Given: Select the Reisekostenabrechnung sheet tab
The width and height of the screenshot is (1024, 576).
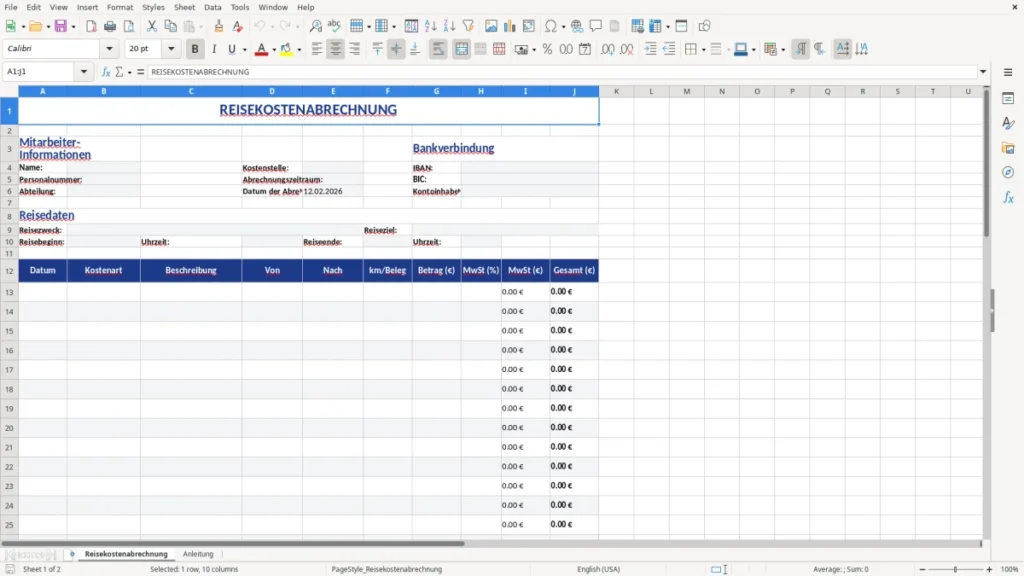Looking at the screenshot, I should point(126,554).
